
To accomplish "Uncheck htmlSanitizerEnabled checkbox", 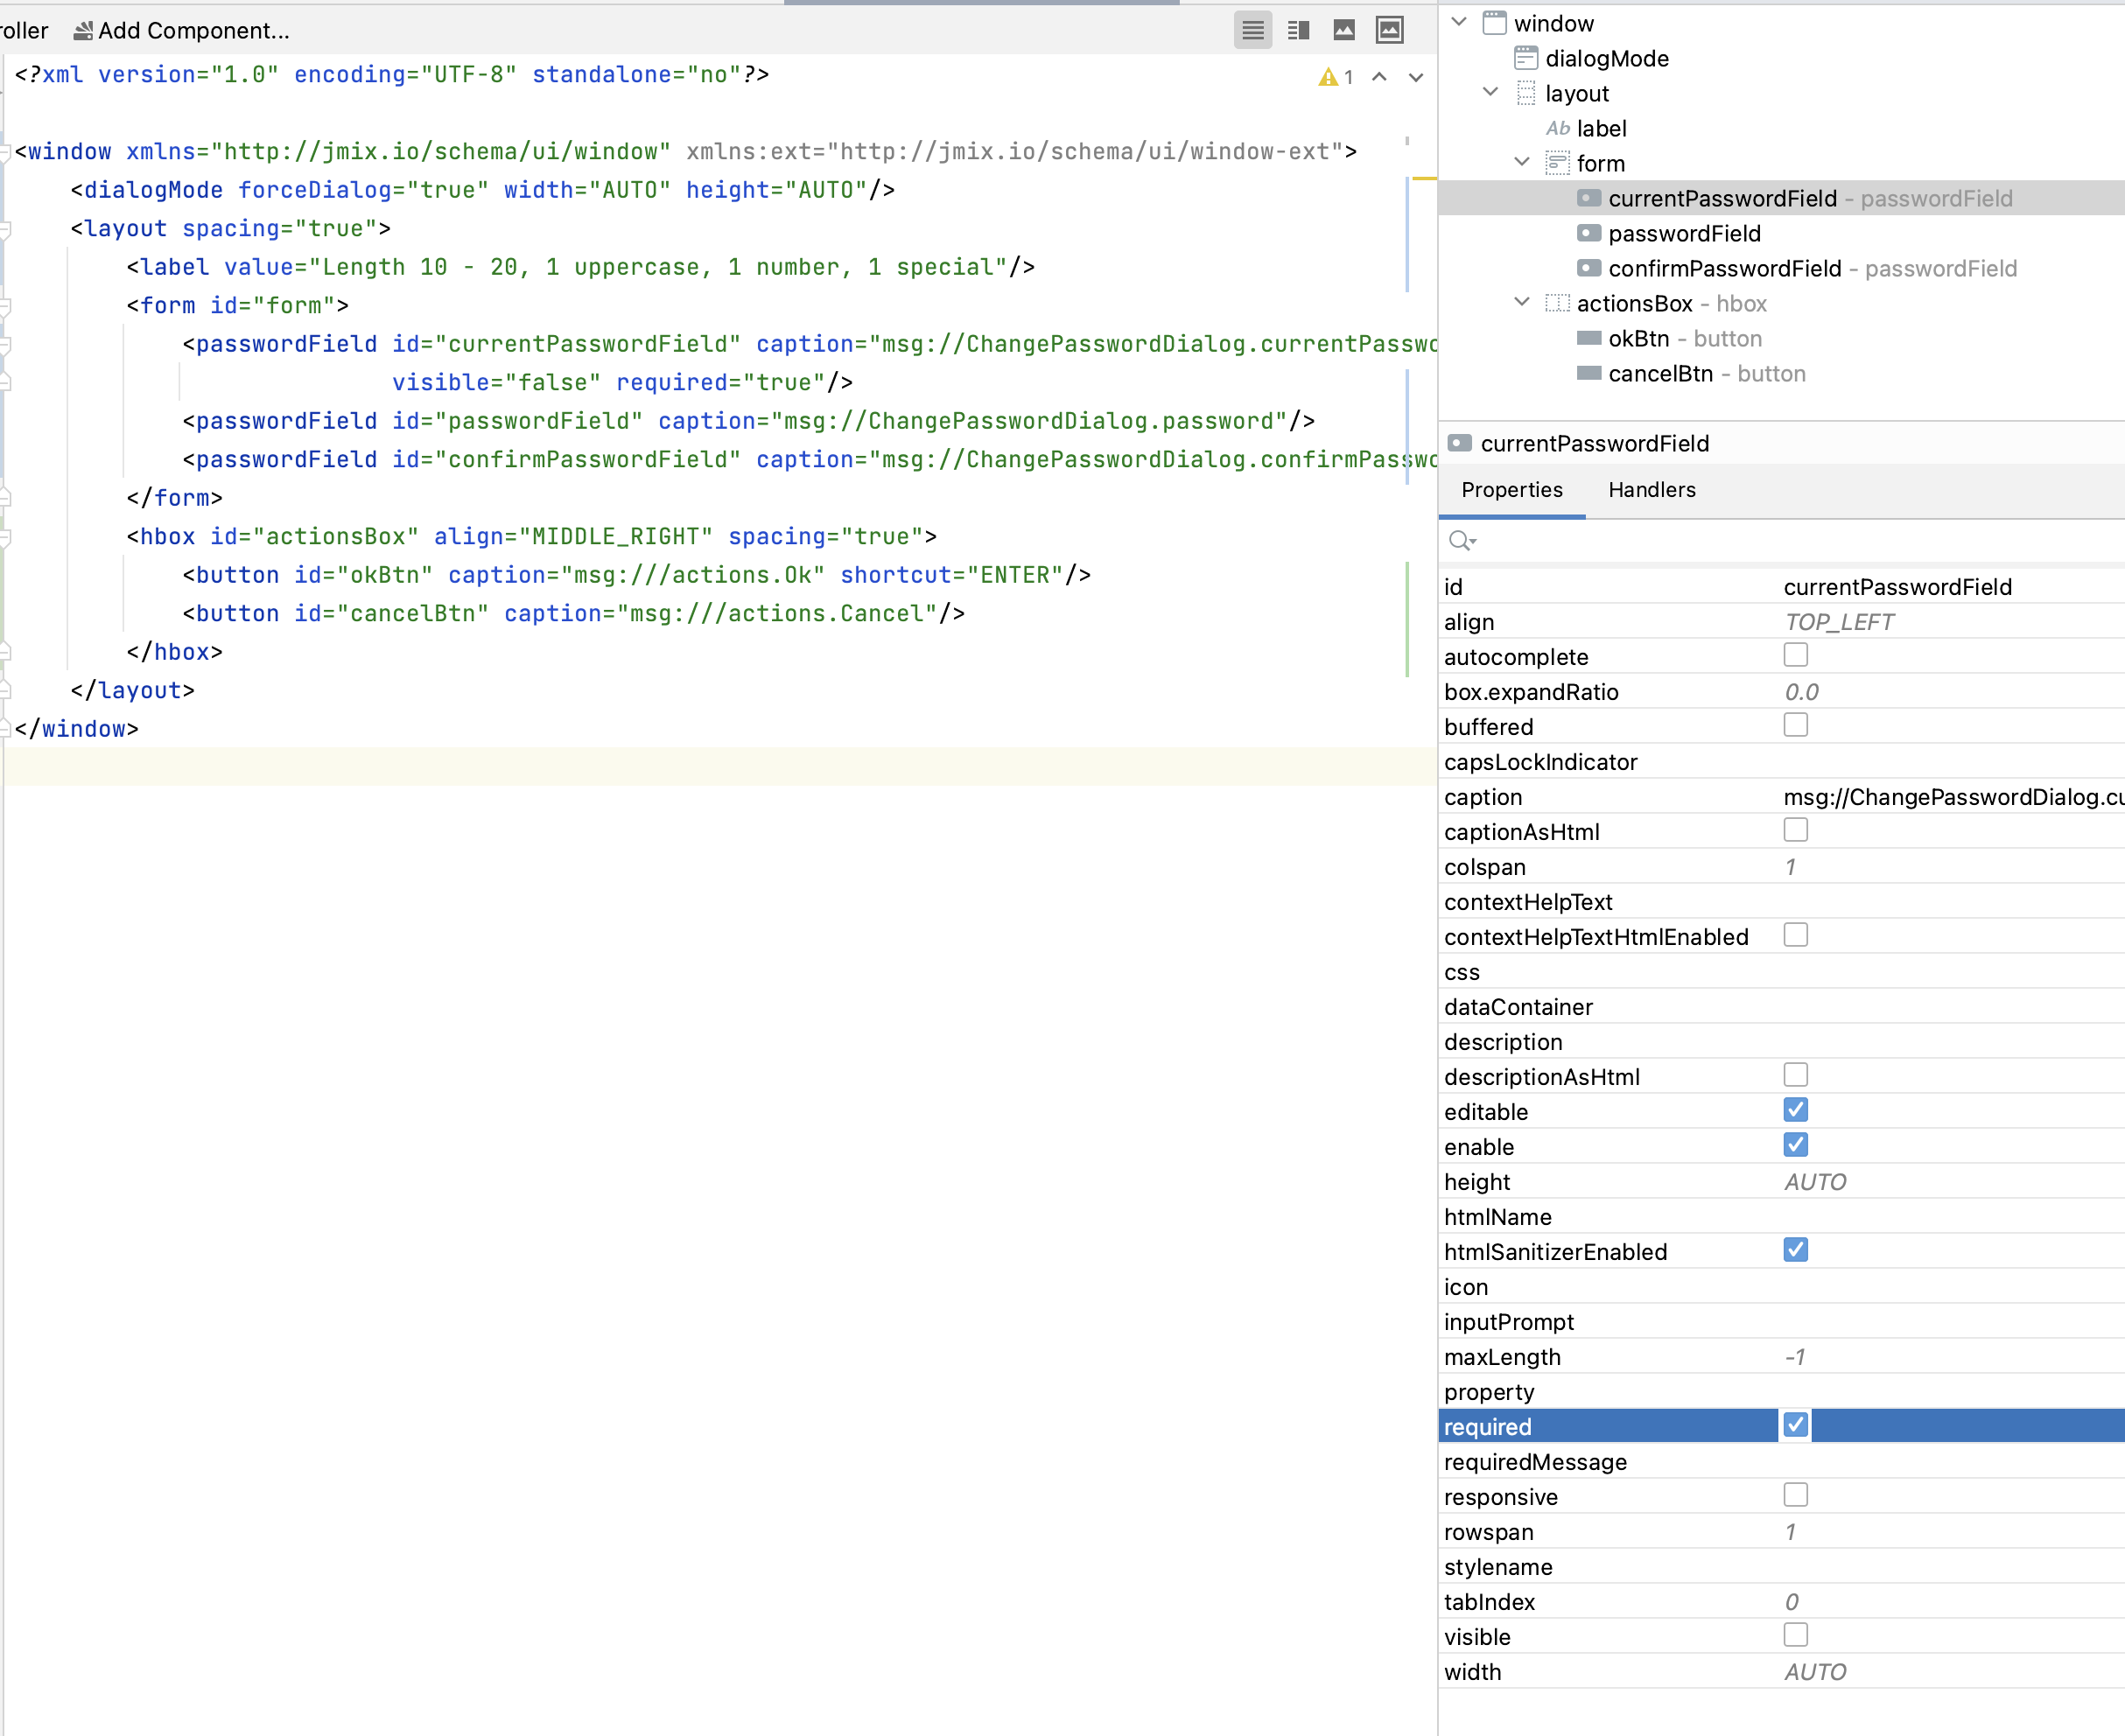I will pos(1795,1250).
